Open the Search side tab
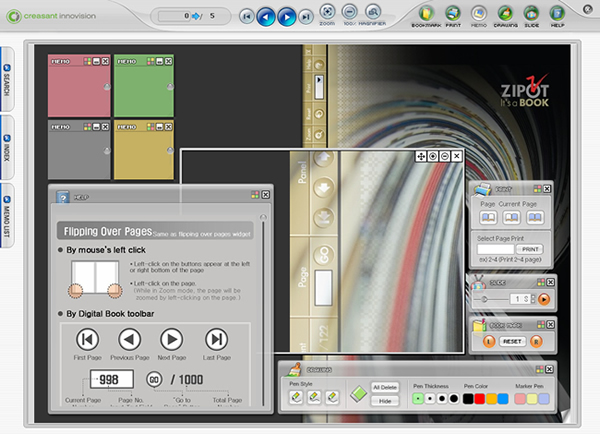600x434 pixels. coord(7,79)
